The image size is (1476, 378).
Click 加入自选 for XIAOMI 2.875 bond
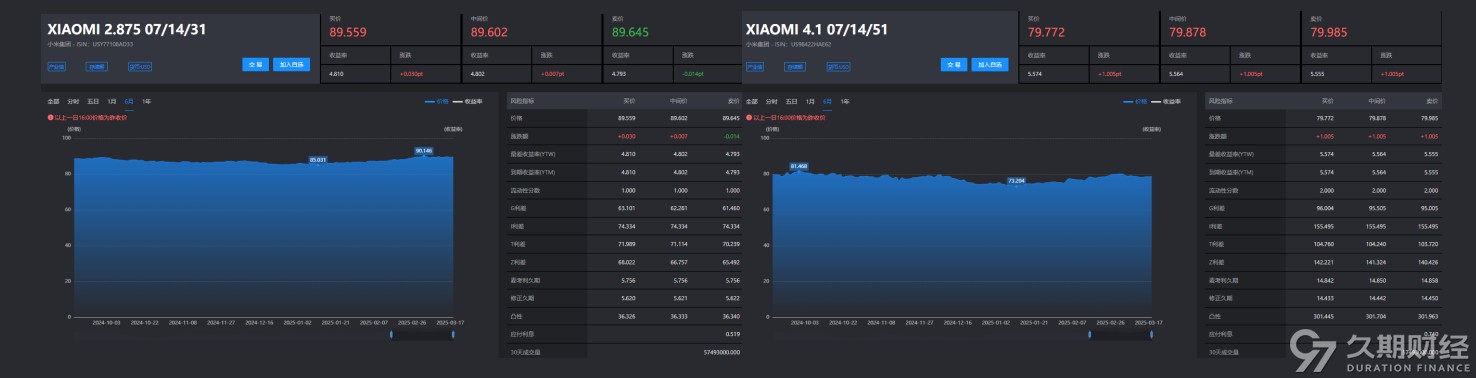291,65
